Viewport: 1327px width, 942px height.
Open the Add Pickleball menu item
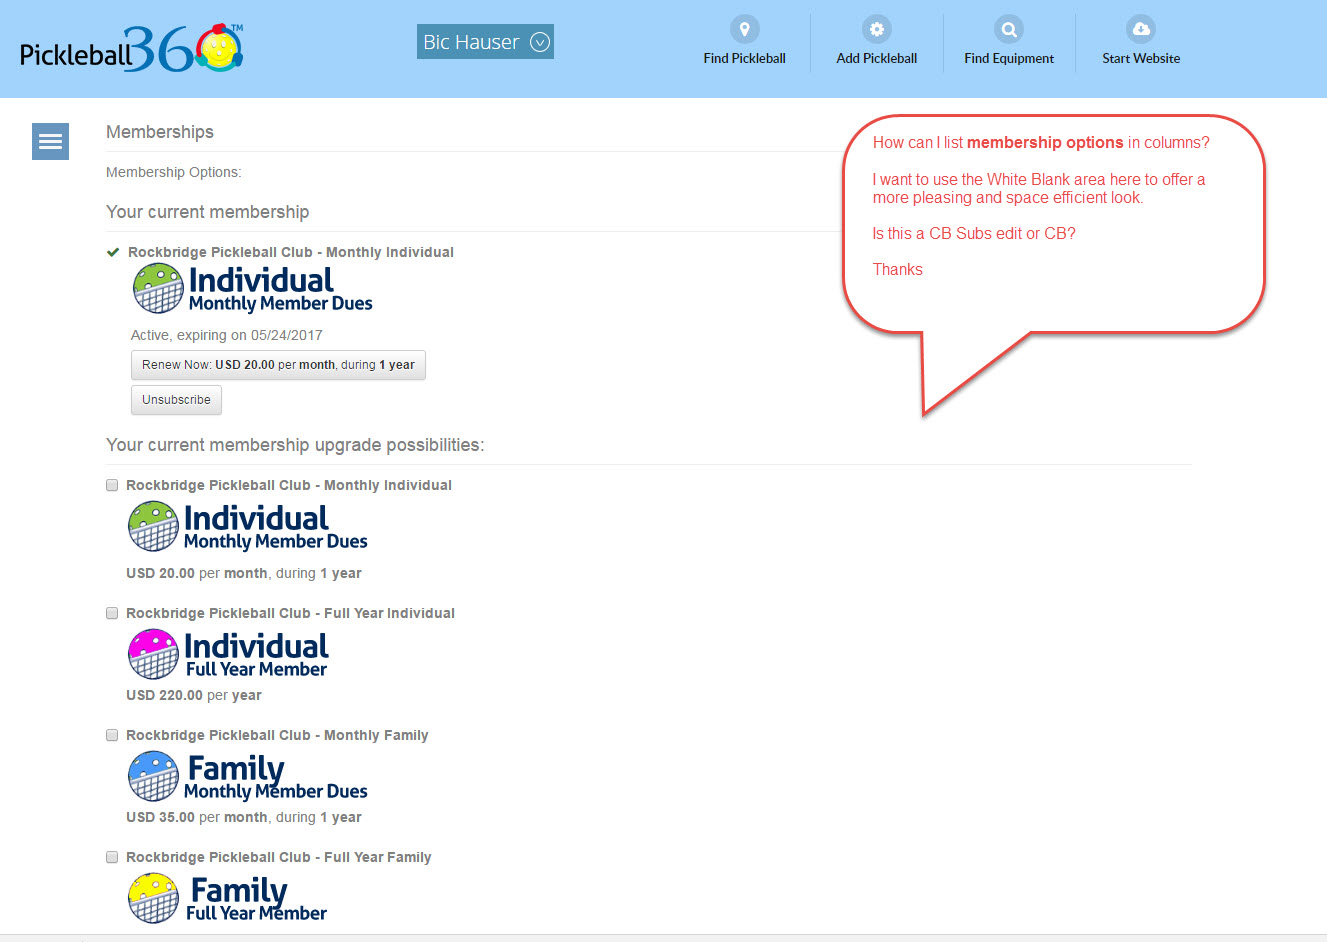coord(876,58)
